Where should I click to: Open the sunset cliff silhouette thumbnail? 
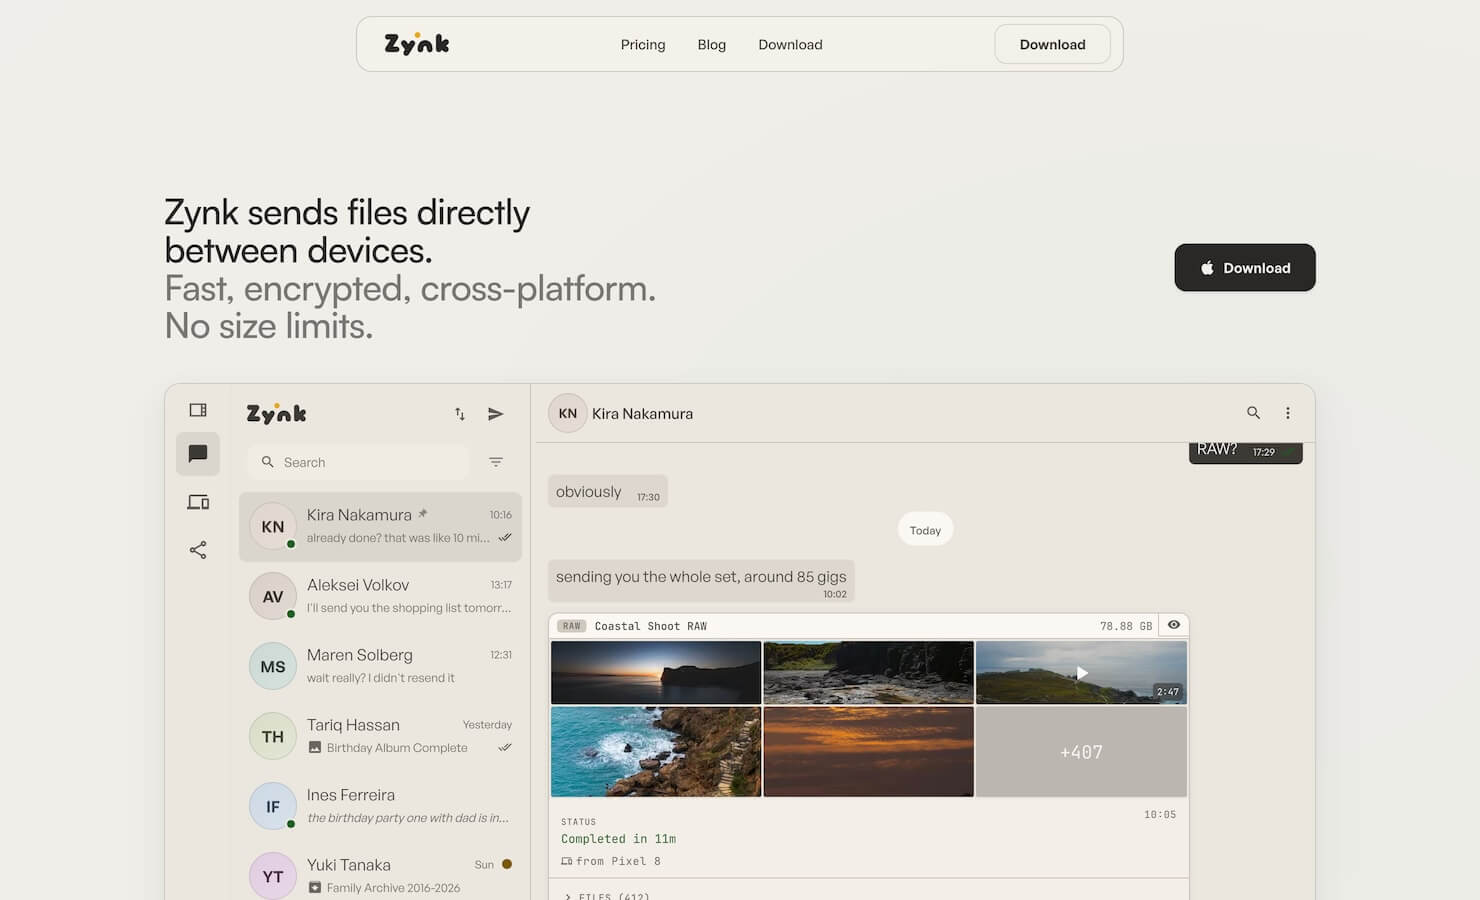click(x=656, y=672)
